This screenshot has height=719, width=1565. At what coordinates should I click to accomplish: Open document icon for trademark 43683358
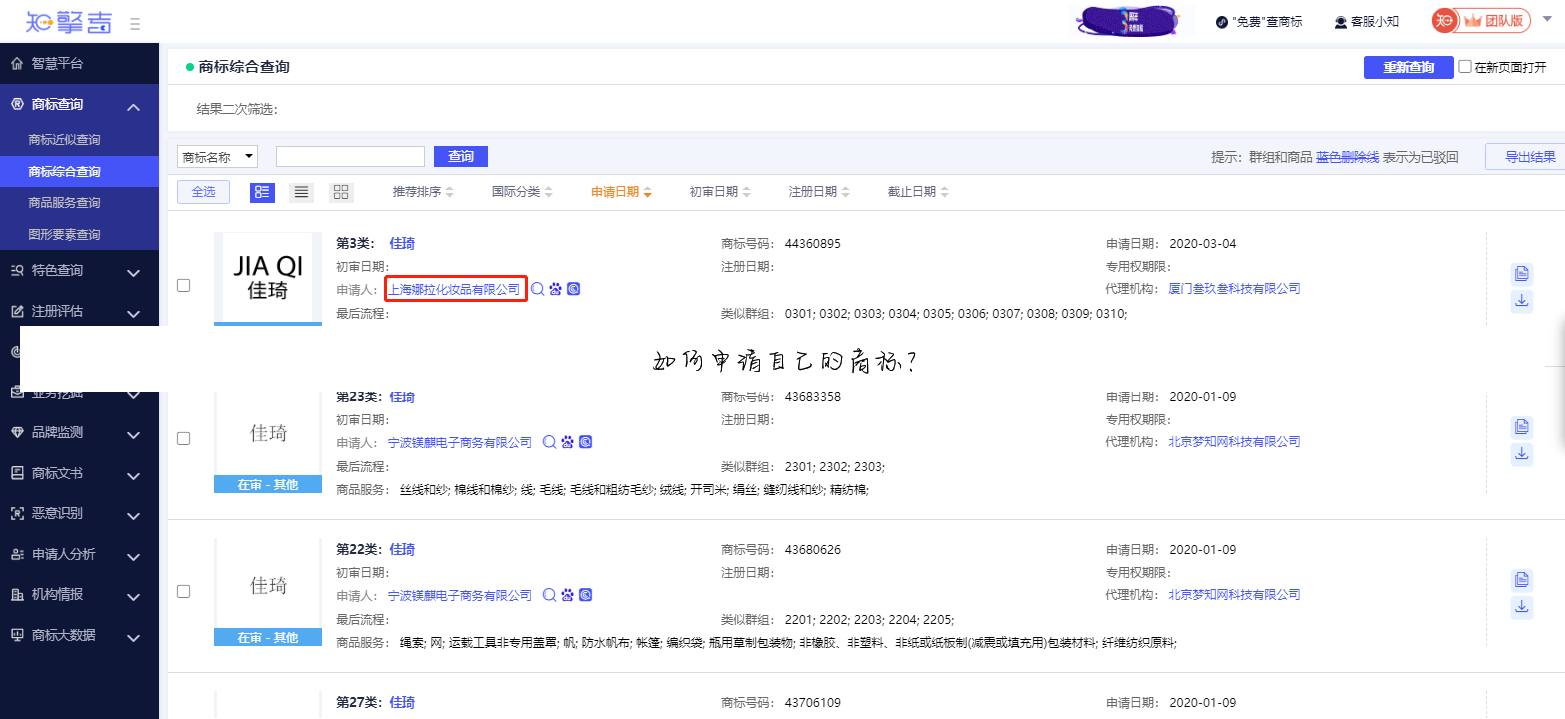[1521, 427]
